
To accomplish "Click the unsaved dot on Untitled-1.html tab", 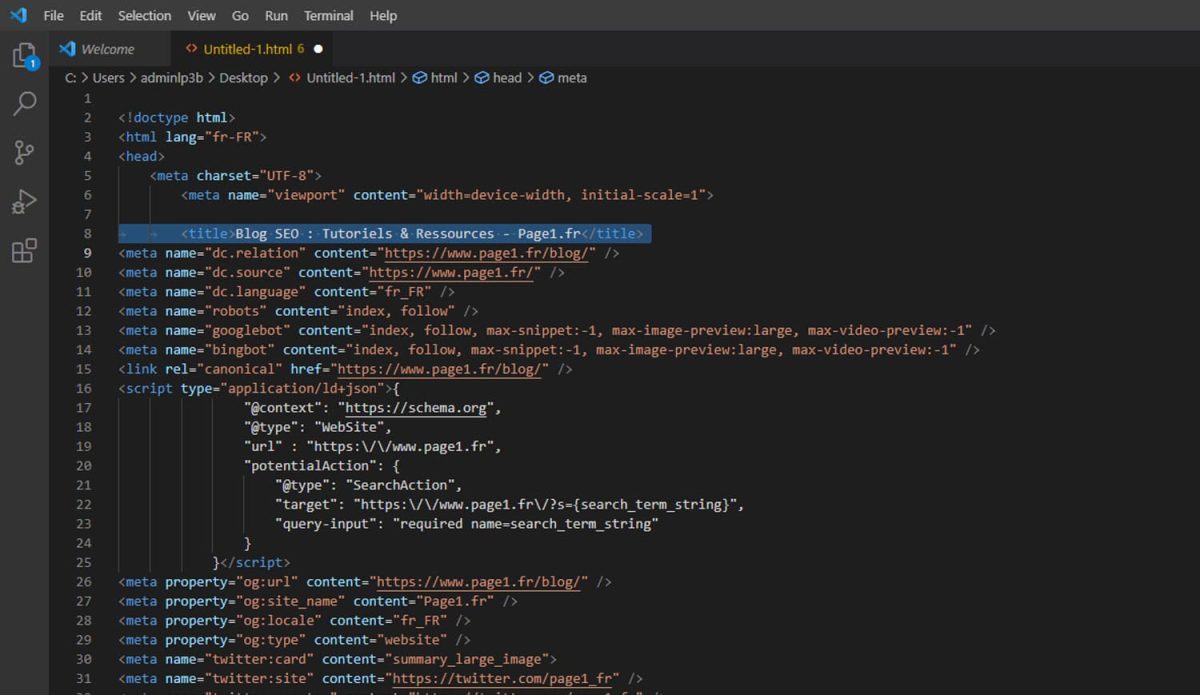I will pyautogui.click(x=318, y=49).
